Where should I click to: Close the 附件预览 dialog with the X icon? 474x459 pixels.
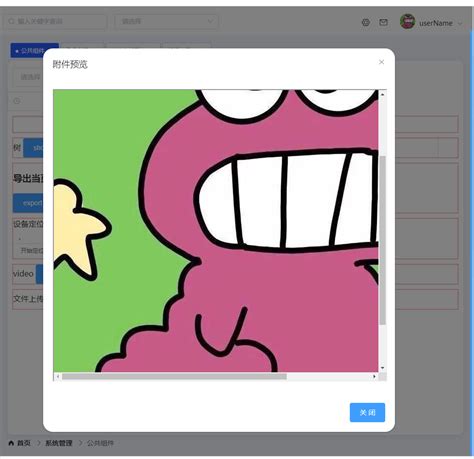[x=381, y=62]
